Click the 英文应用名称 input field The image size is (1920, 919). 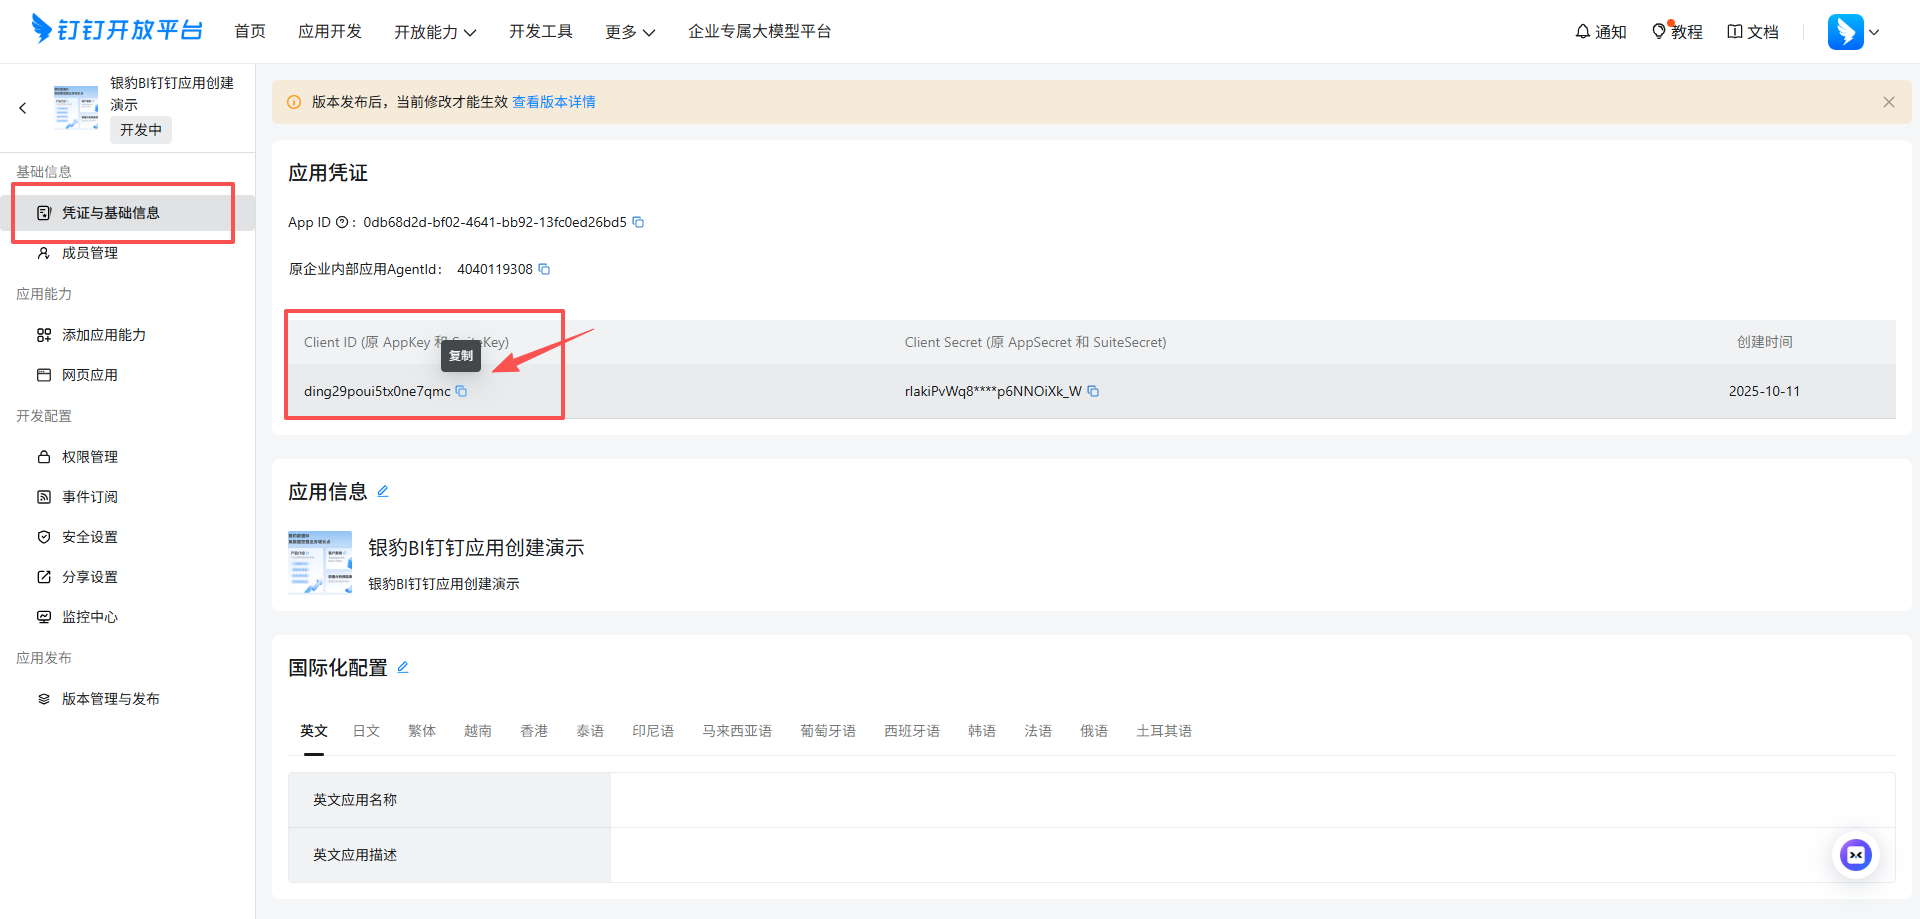point(1000,799)
